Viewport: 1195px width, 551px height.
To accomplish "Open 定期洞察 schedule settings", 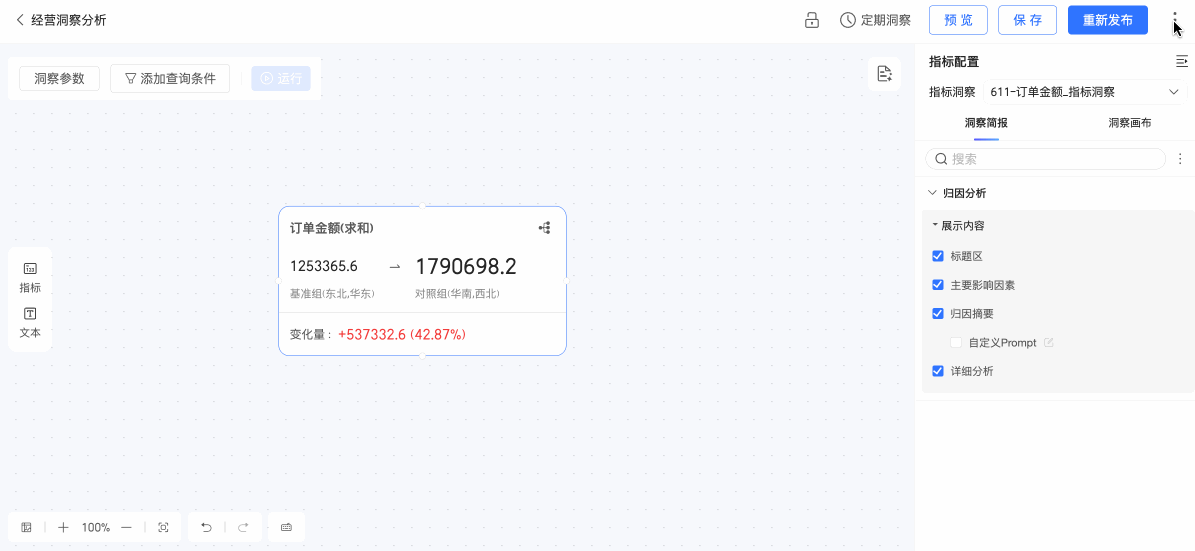I will pos(876,20).
